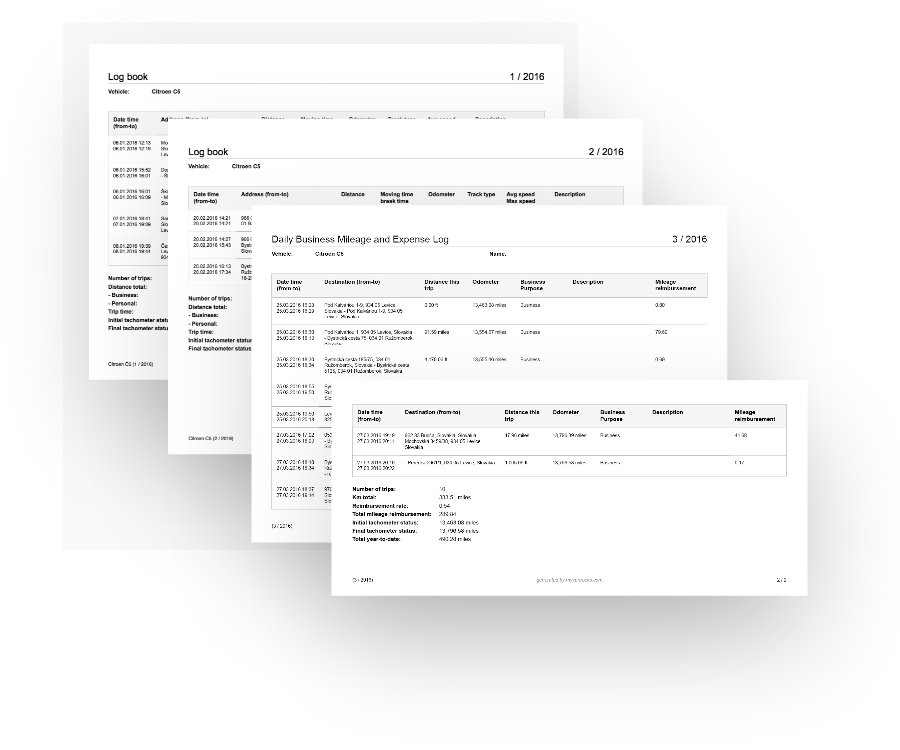Viewport: 900px width, 750px height.
Task: Click 'Description' header on the 3 / 2016 page
Action: (588, 282)
